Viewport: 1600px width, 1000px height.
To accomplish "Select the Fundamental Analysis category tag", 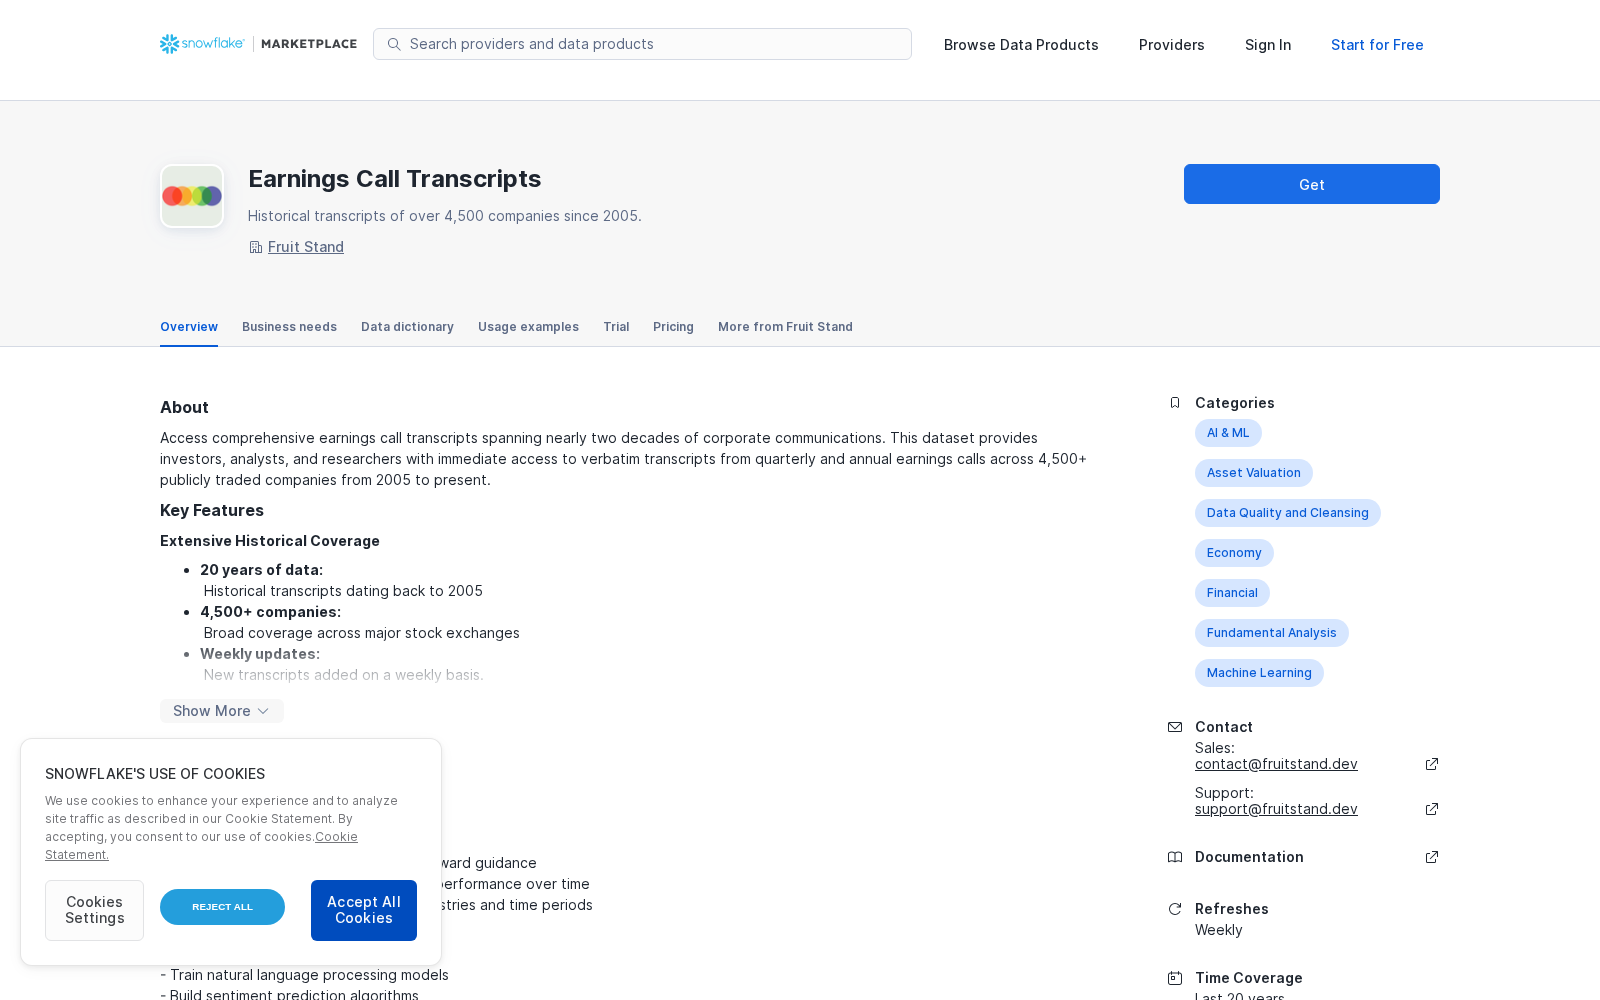I will tap(1272, 633).
